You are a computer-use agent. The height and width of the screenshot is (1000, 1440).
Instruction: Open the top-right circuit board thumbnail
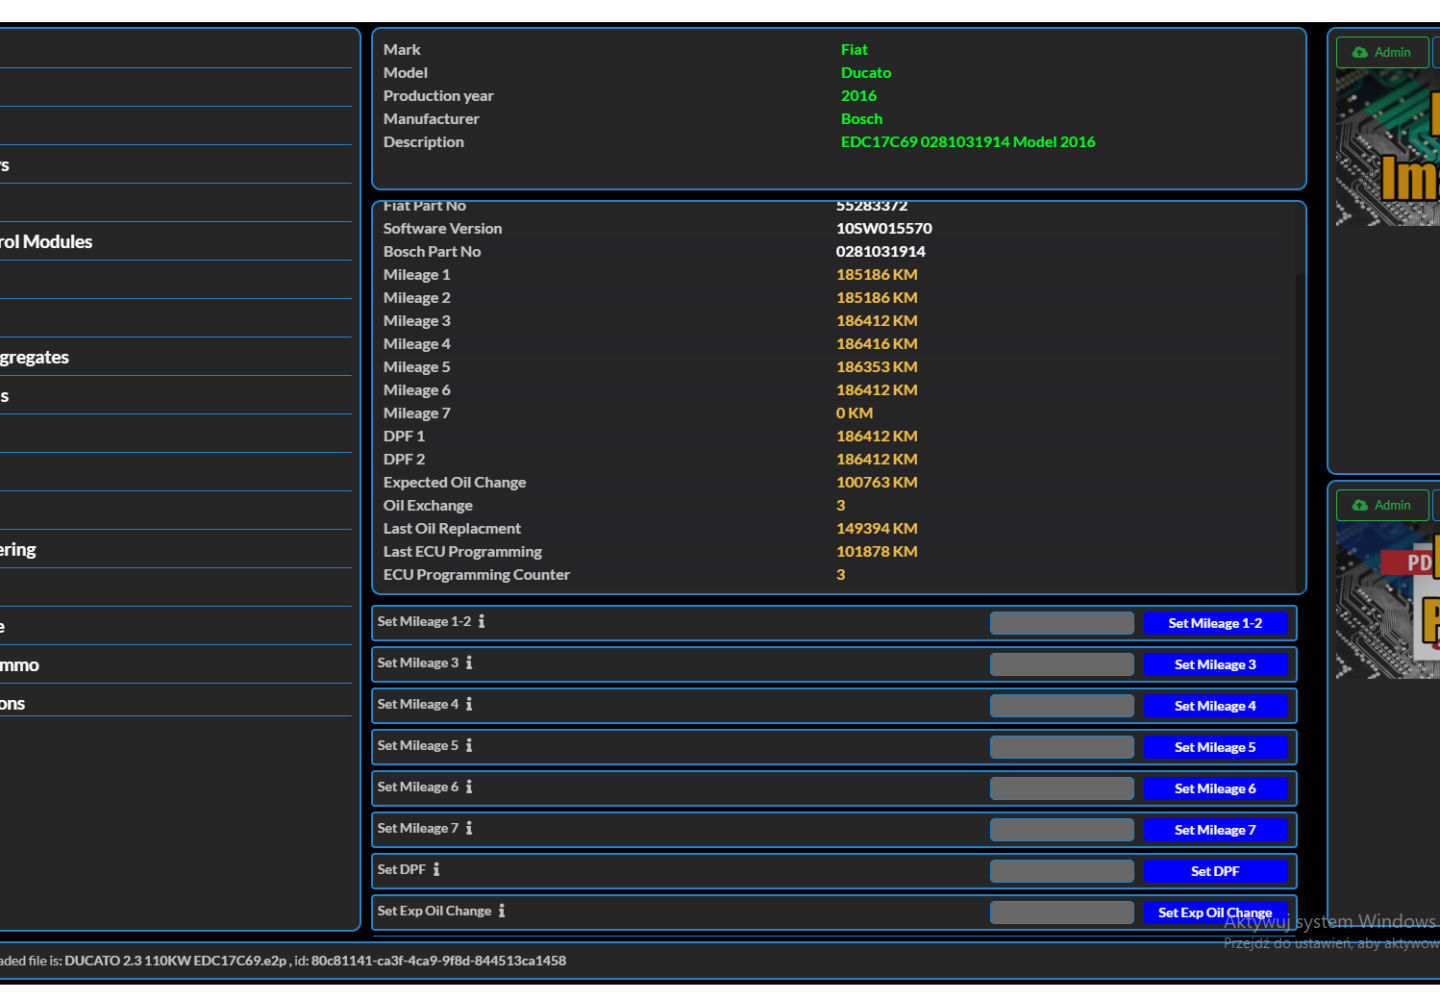(1388, 148)
